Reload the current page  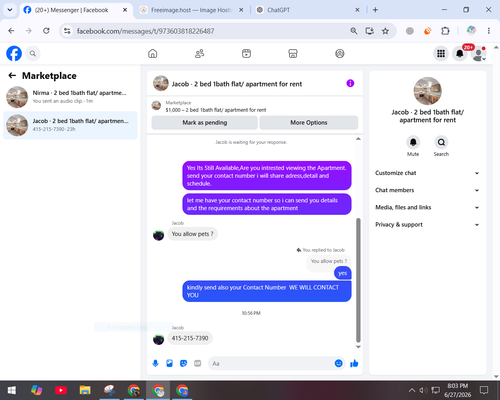[46, 31]
